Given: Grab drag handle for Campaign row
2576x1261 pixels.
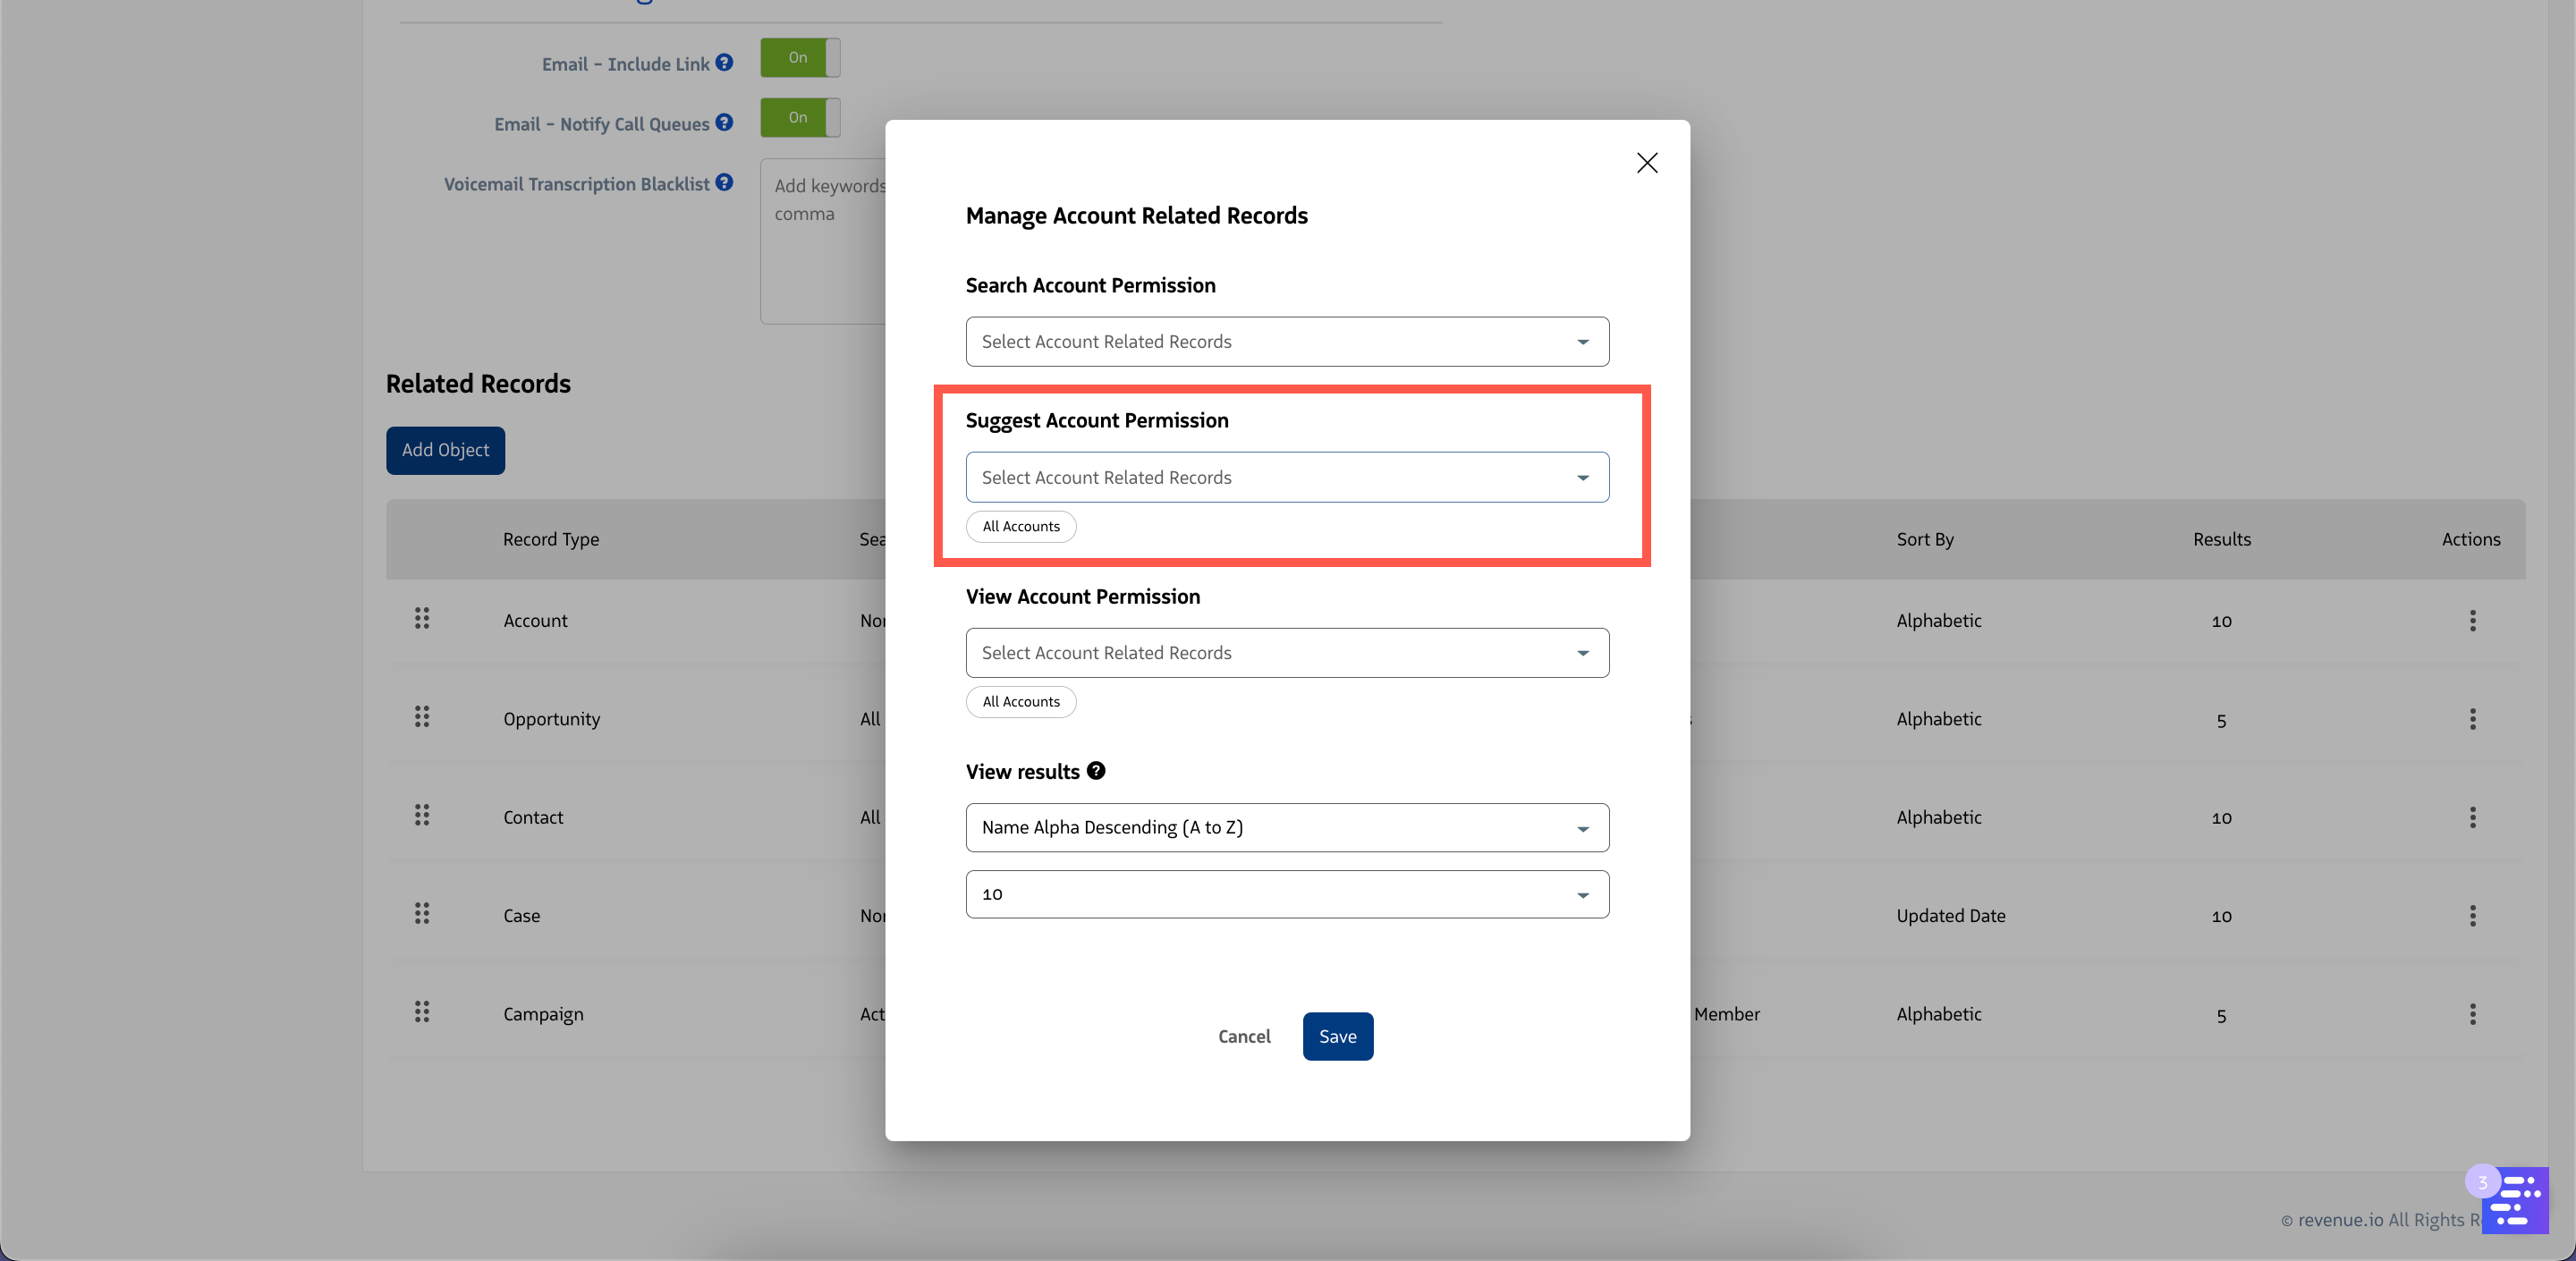Looking at the screenshot, I should [422, 1012].
